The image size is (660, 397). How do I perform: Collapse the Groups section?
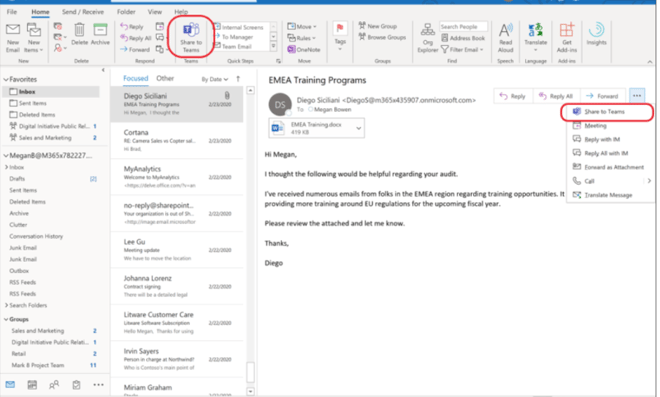[x=6, y=319]
